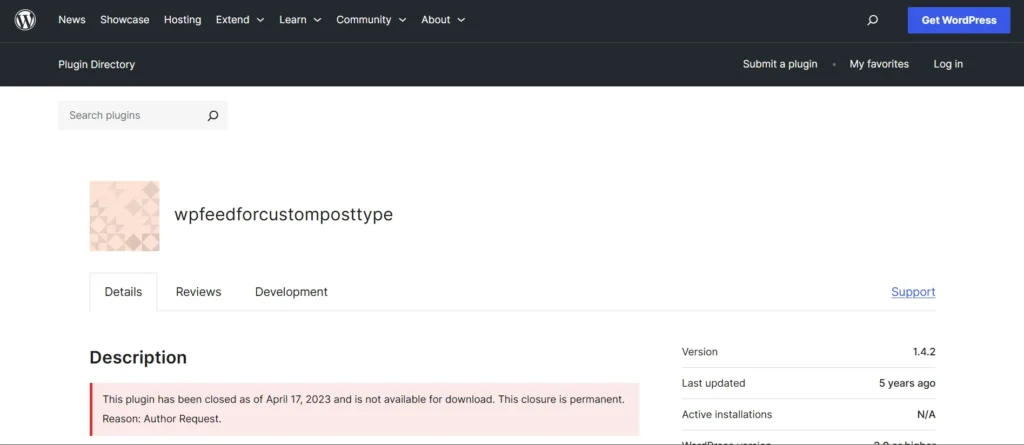The width and height of the screenshot is (1024, 445).
Task: Go to the Hosting page
Action: coord(182,20)
